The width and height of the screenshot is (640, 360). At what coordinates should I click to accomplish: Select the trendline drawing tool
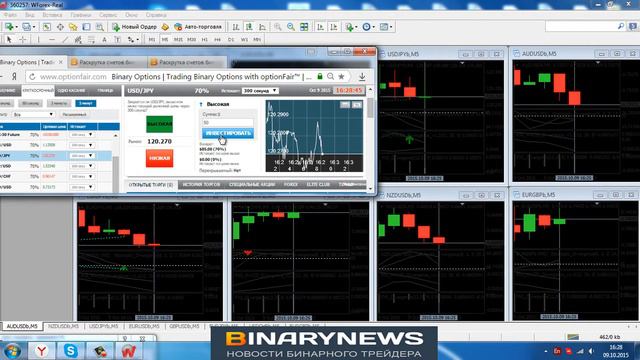tap(65, 40)
